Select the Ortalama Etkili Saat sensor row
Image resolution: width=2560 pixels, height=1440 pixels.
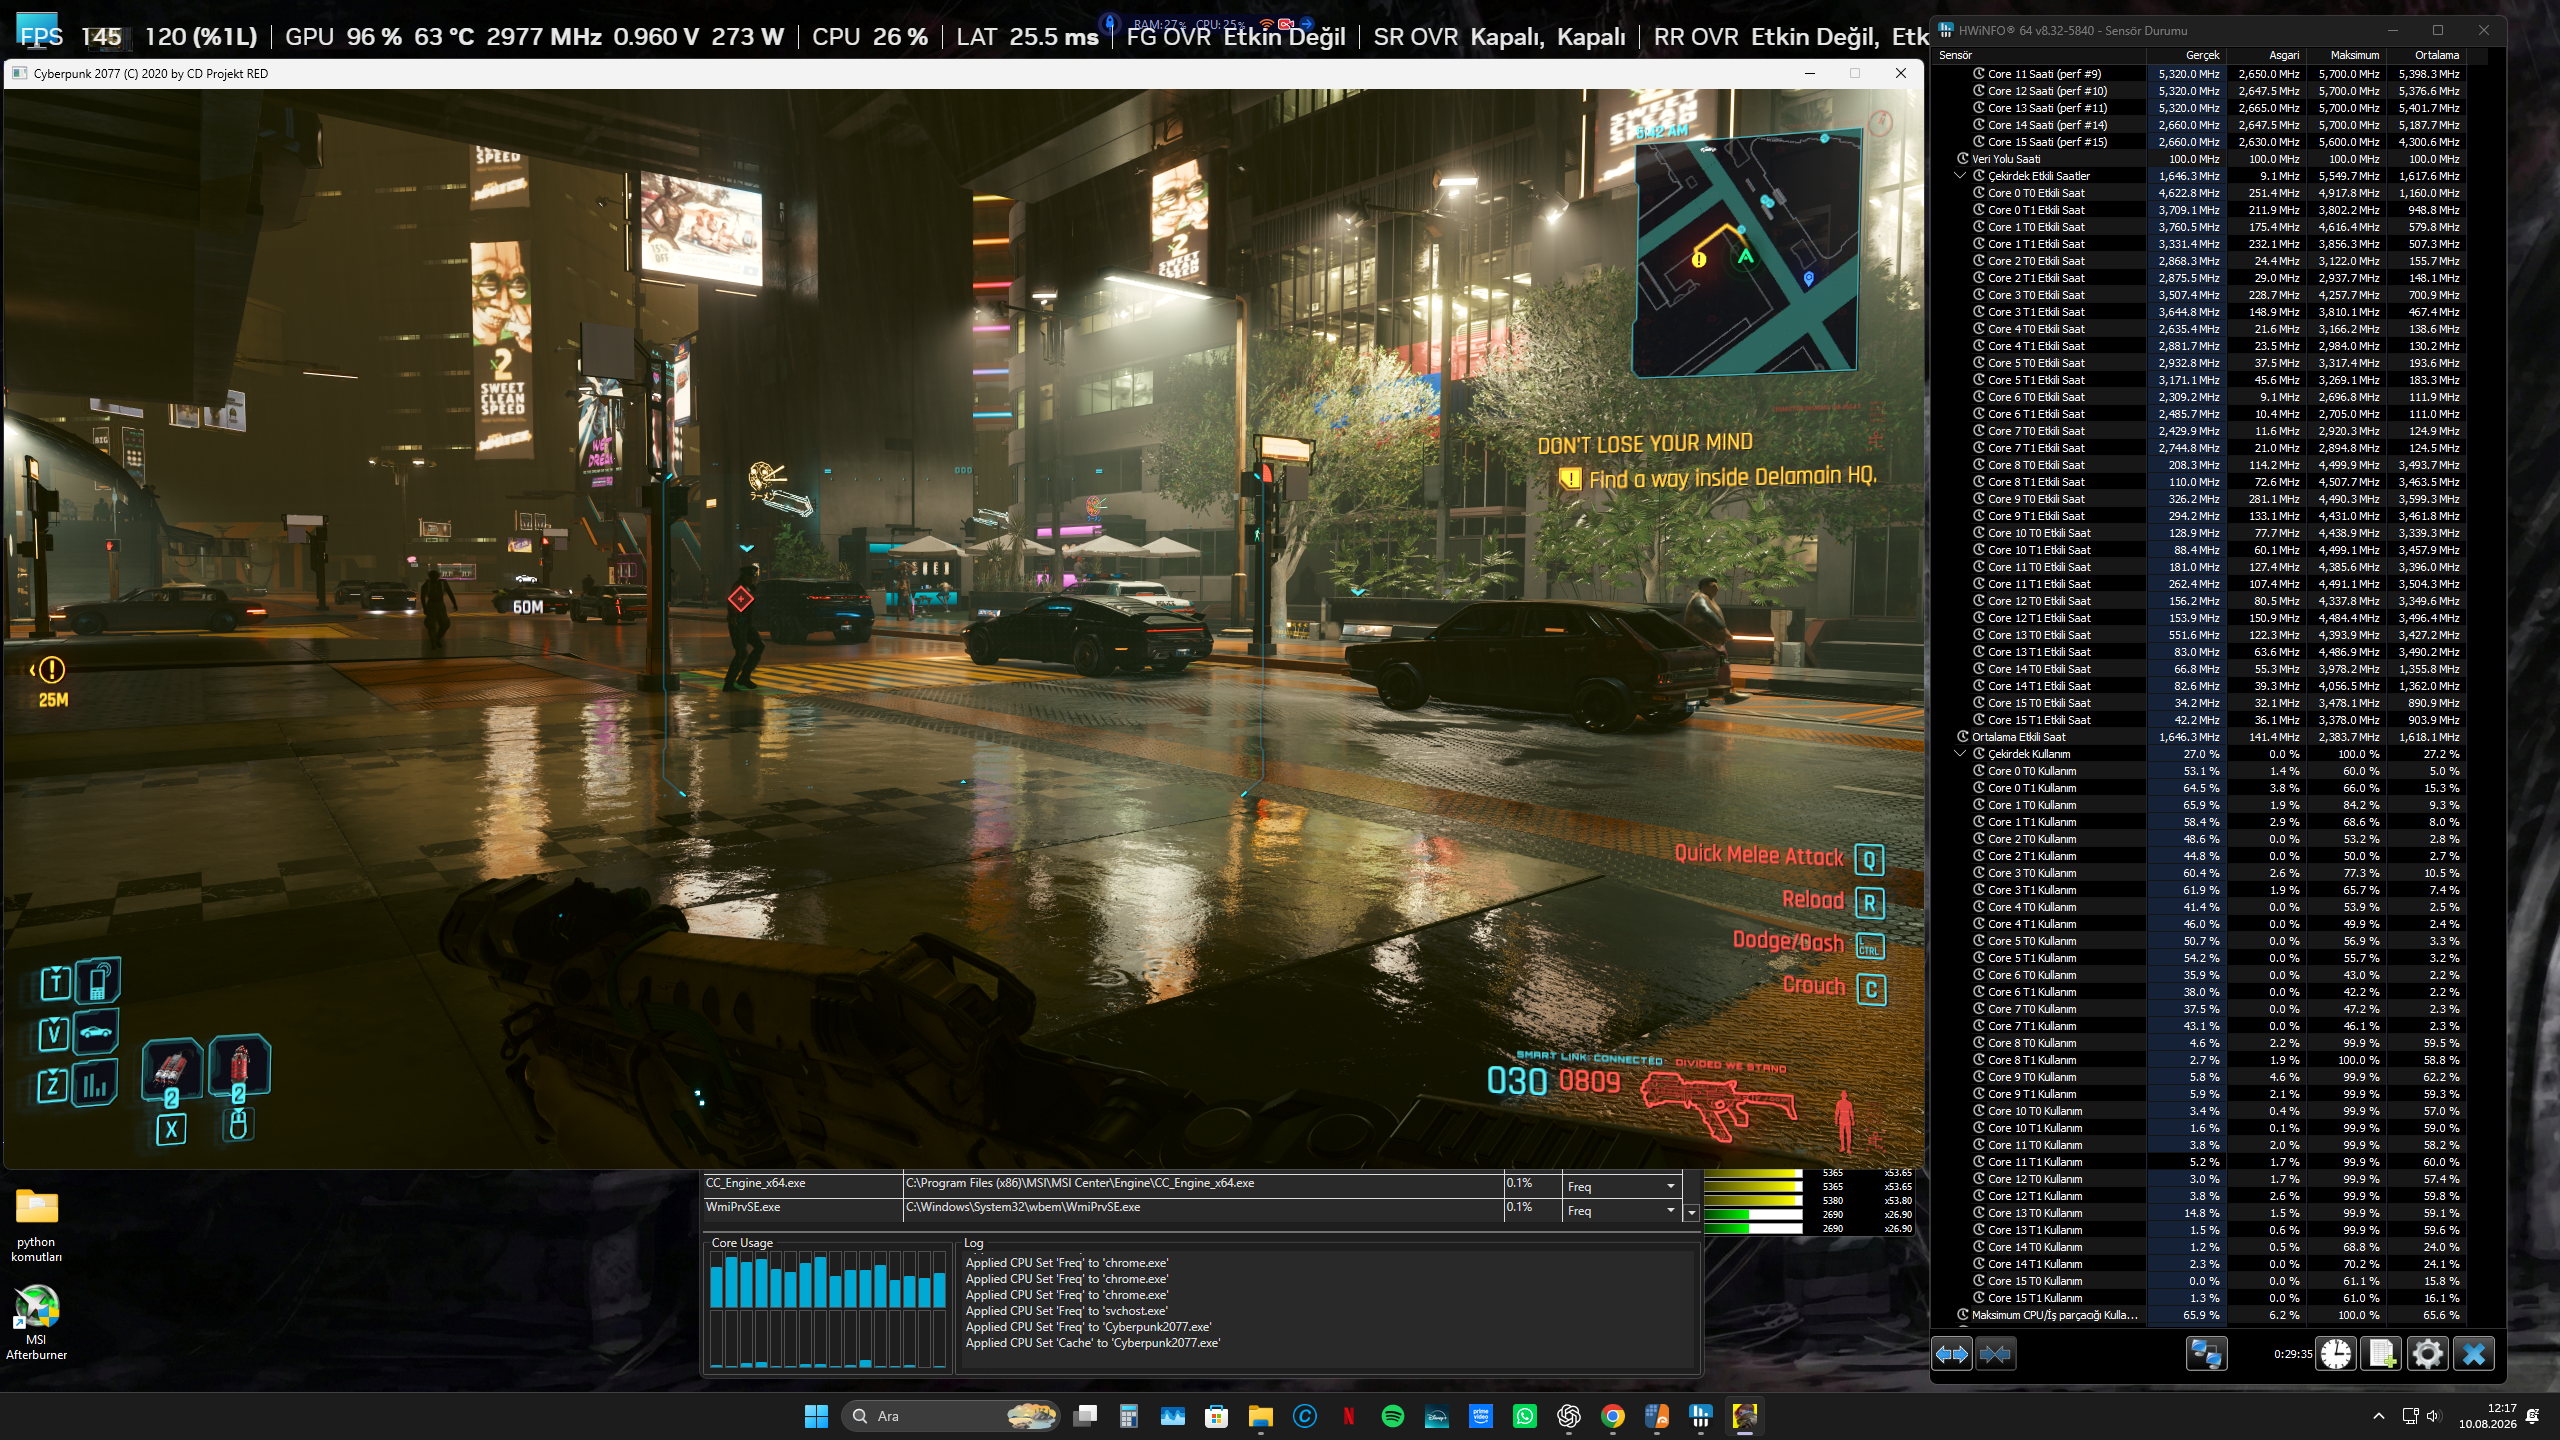[2198, 737]
